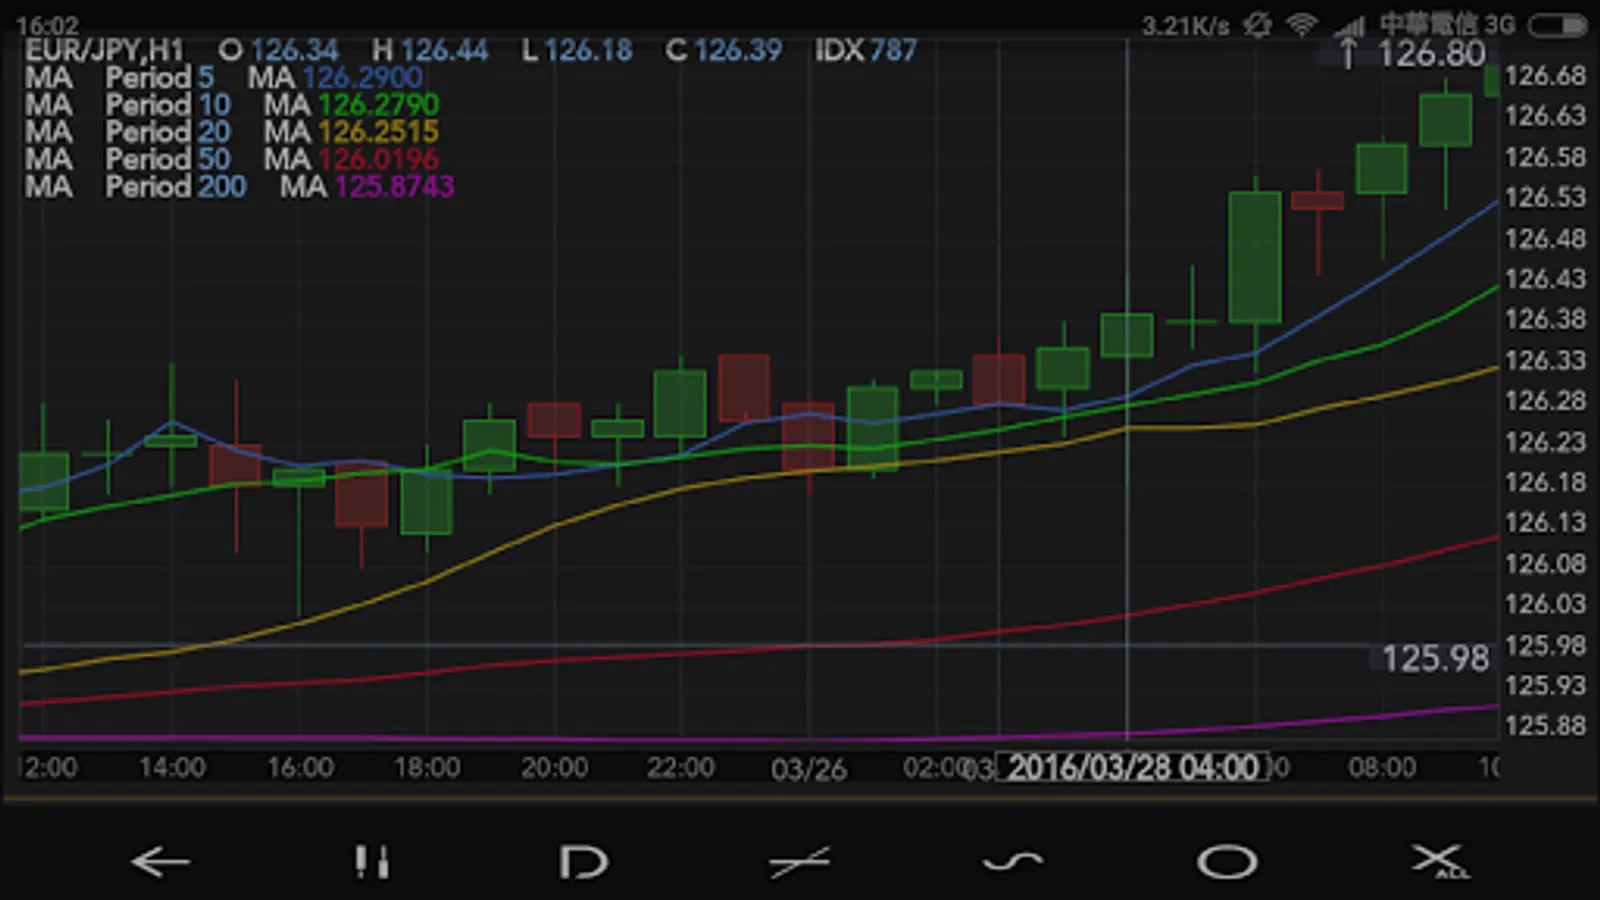The image size is (1600, 900).
Task: Tap the 126.53 price axis label
Action: pos(1545,197)
